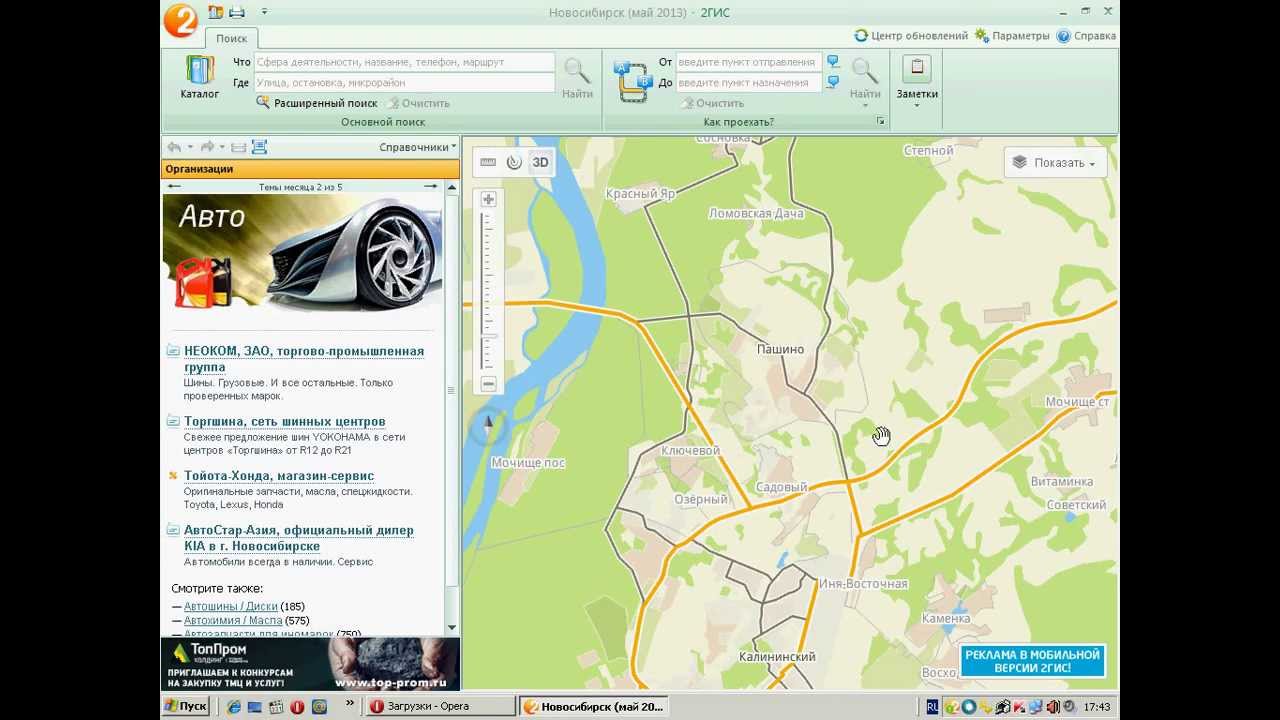Open the quick access toolbar dropdown arrow
Viewport: 1280px width, 720px height.
[264, 12]
